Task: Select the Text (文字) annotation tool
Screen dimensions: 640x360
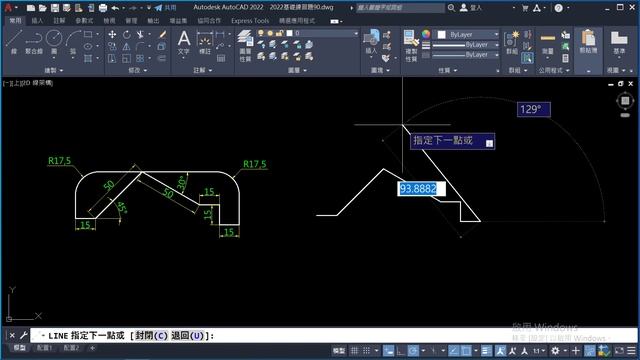Action: click(184, 42)
